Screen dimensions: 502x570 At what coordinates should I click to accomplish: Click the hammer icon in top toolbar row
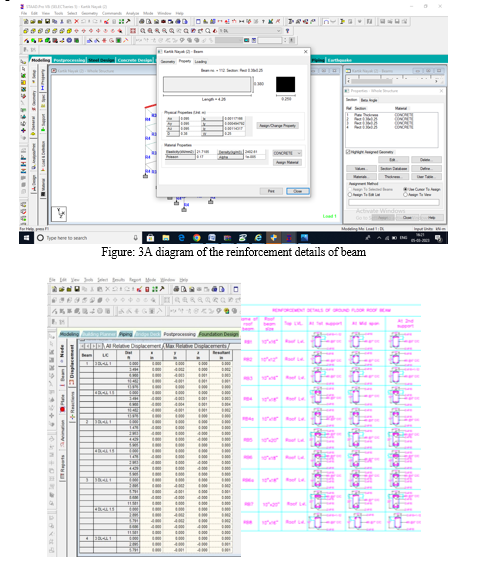click(x=128, y=21)
